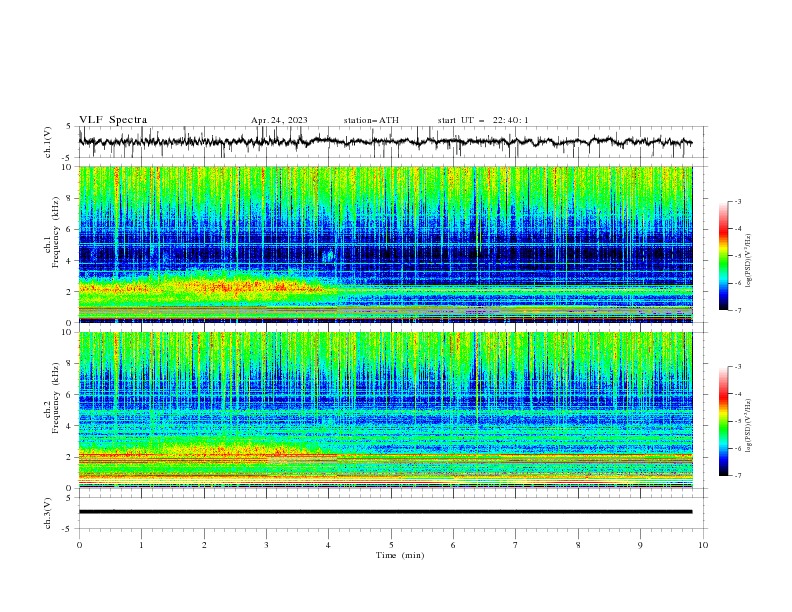Click the "Time (min)" axis label
792x612 pixels.
click(x=400, y=555)
